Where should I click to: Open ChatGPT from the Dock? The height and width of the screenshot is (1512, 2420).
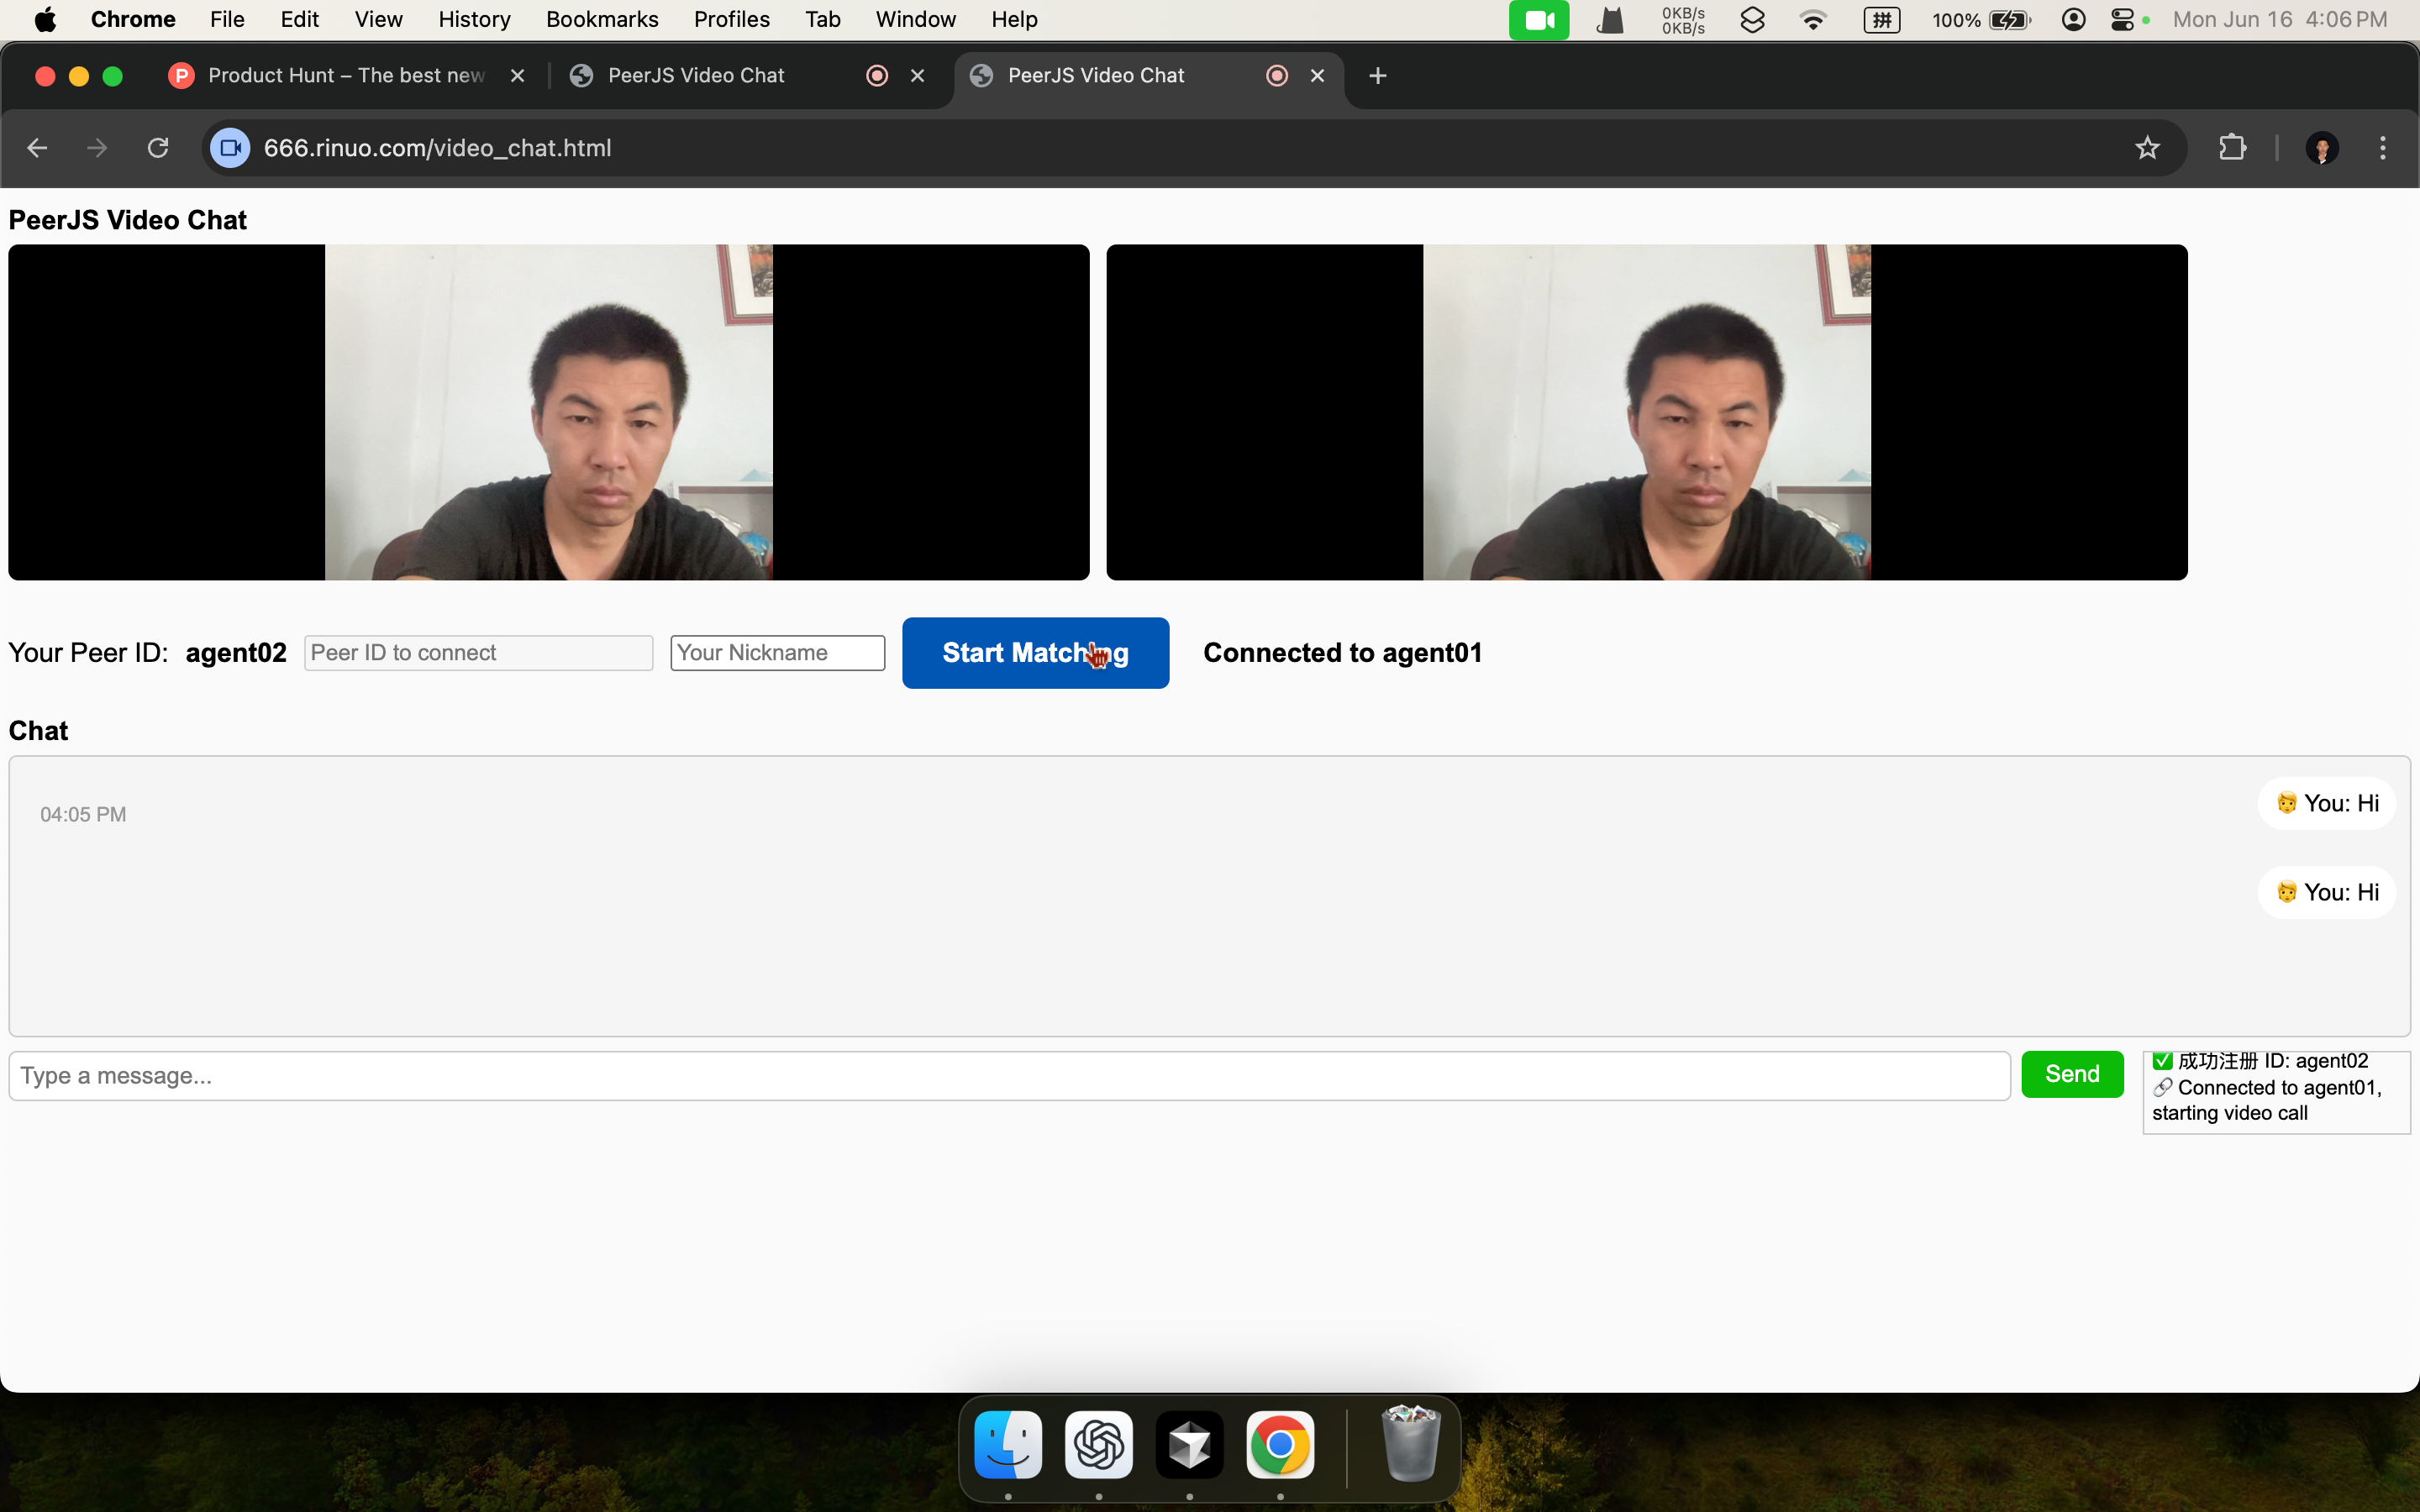tap(1098, 1444)
